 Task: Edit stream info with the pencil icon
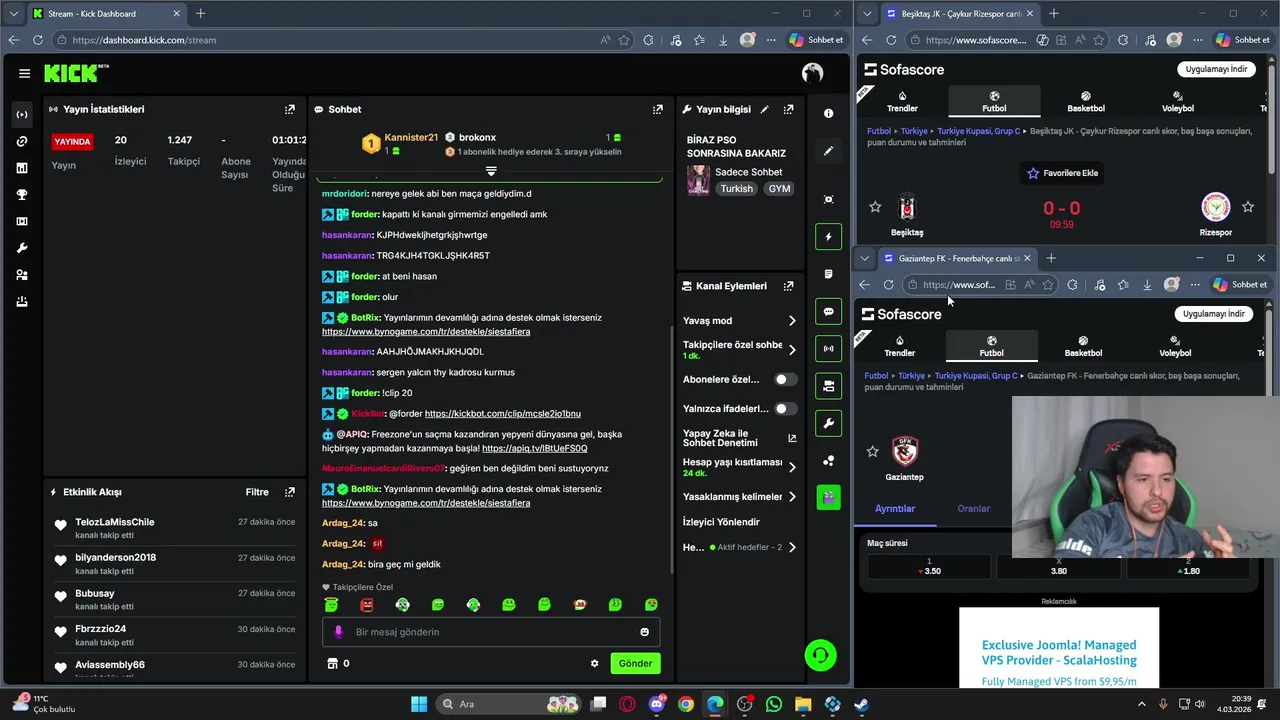[765, 109]
